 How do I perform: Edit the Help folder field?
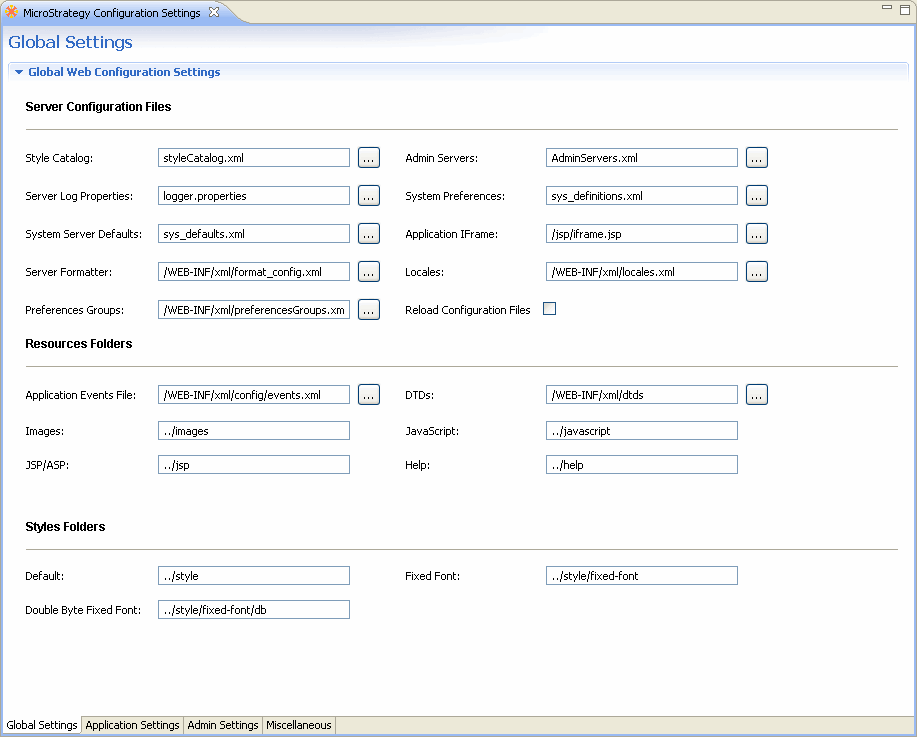pos(642,464)
